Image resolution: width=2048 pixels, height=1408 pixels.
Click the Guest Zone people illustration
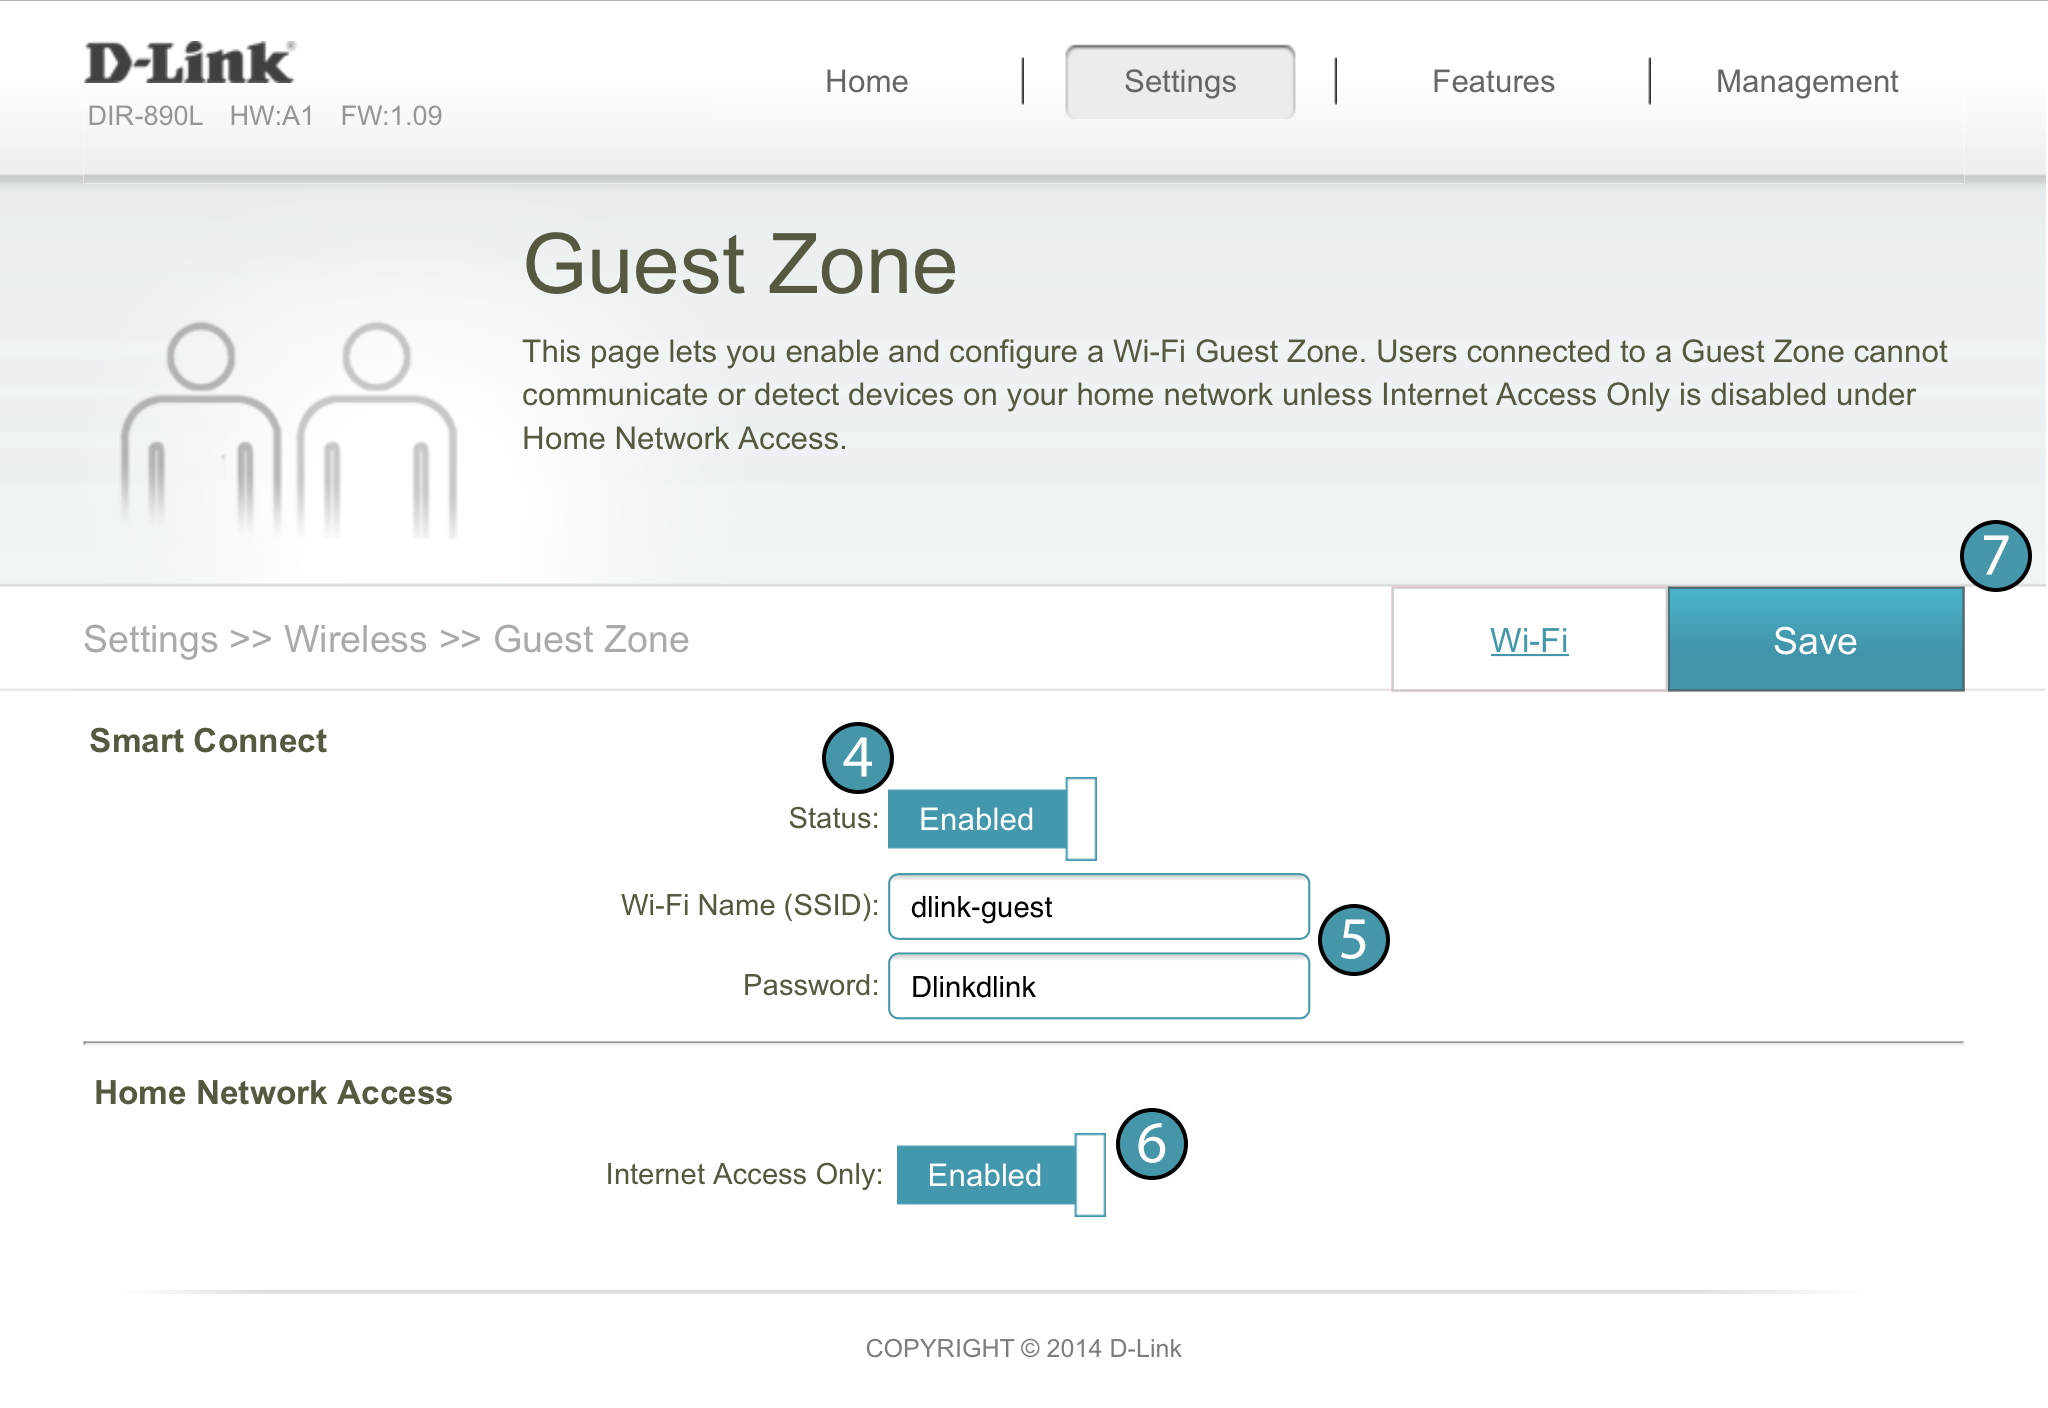[289, 430]
